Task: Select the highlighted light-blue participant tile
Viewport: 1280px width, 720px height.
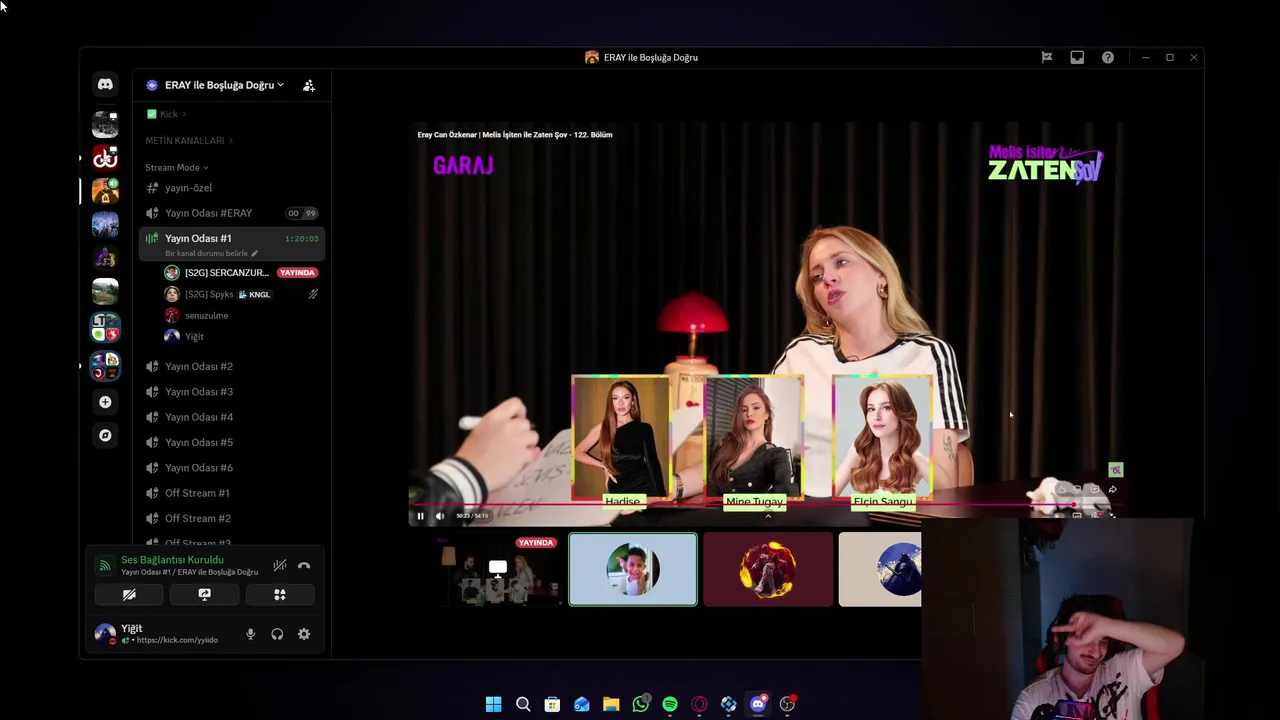Action: click(x=633, y=569)
